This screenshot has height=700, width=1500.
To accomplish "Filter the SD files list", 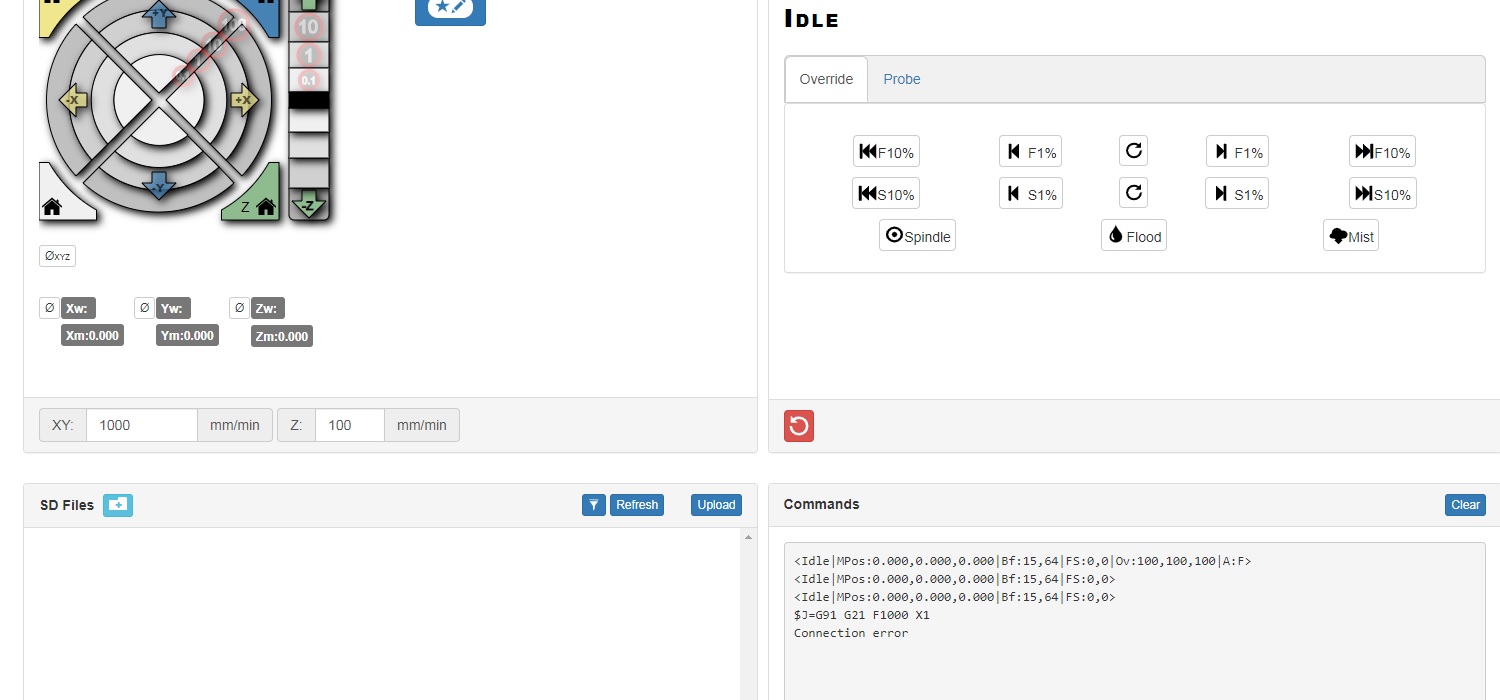I will tap(594, 505).
